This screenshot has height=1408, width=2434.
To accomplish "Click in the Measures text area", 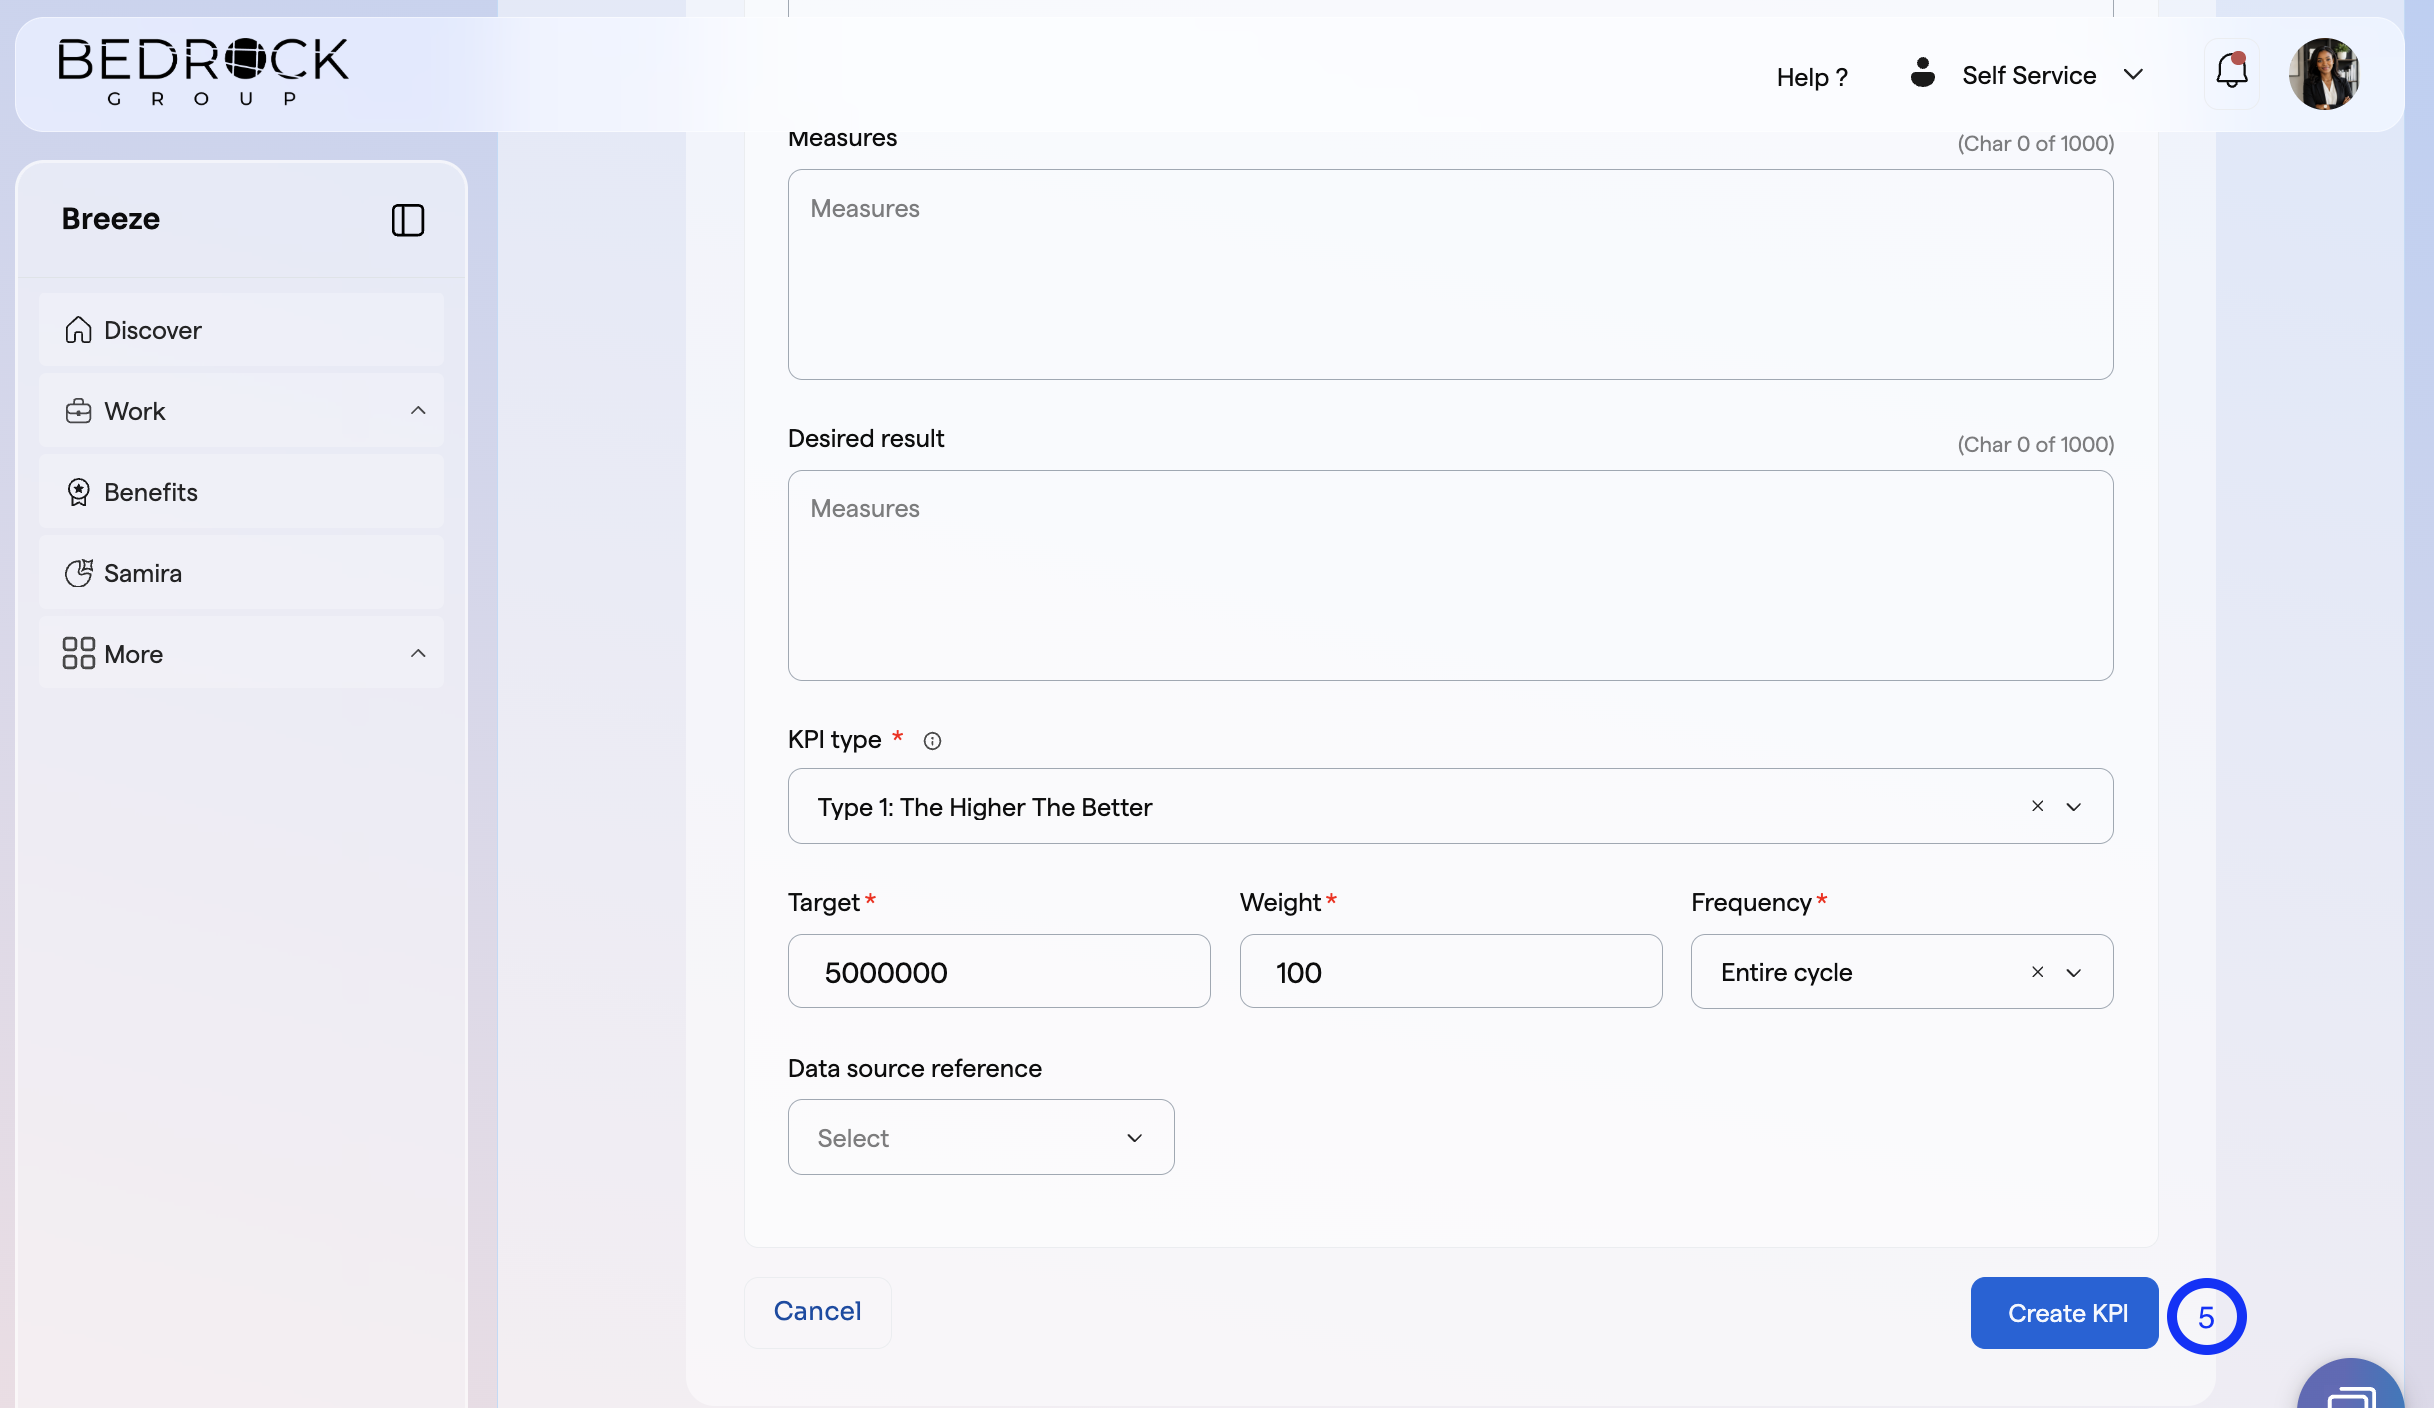I will [x=1450, y=274].
